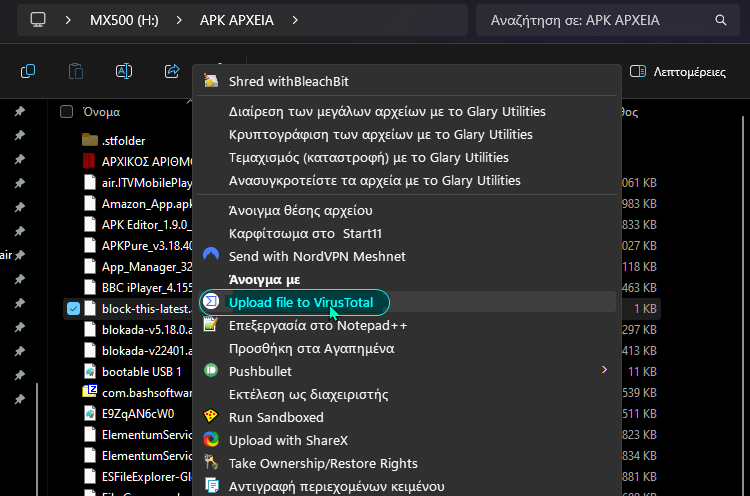750x496 pixels.
Task: Click the .stfolder folder icon
Action: pos(90,140)
